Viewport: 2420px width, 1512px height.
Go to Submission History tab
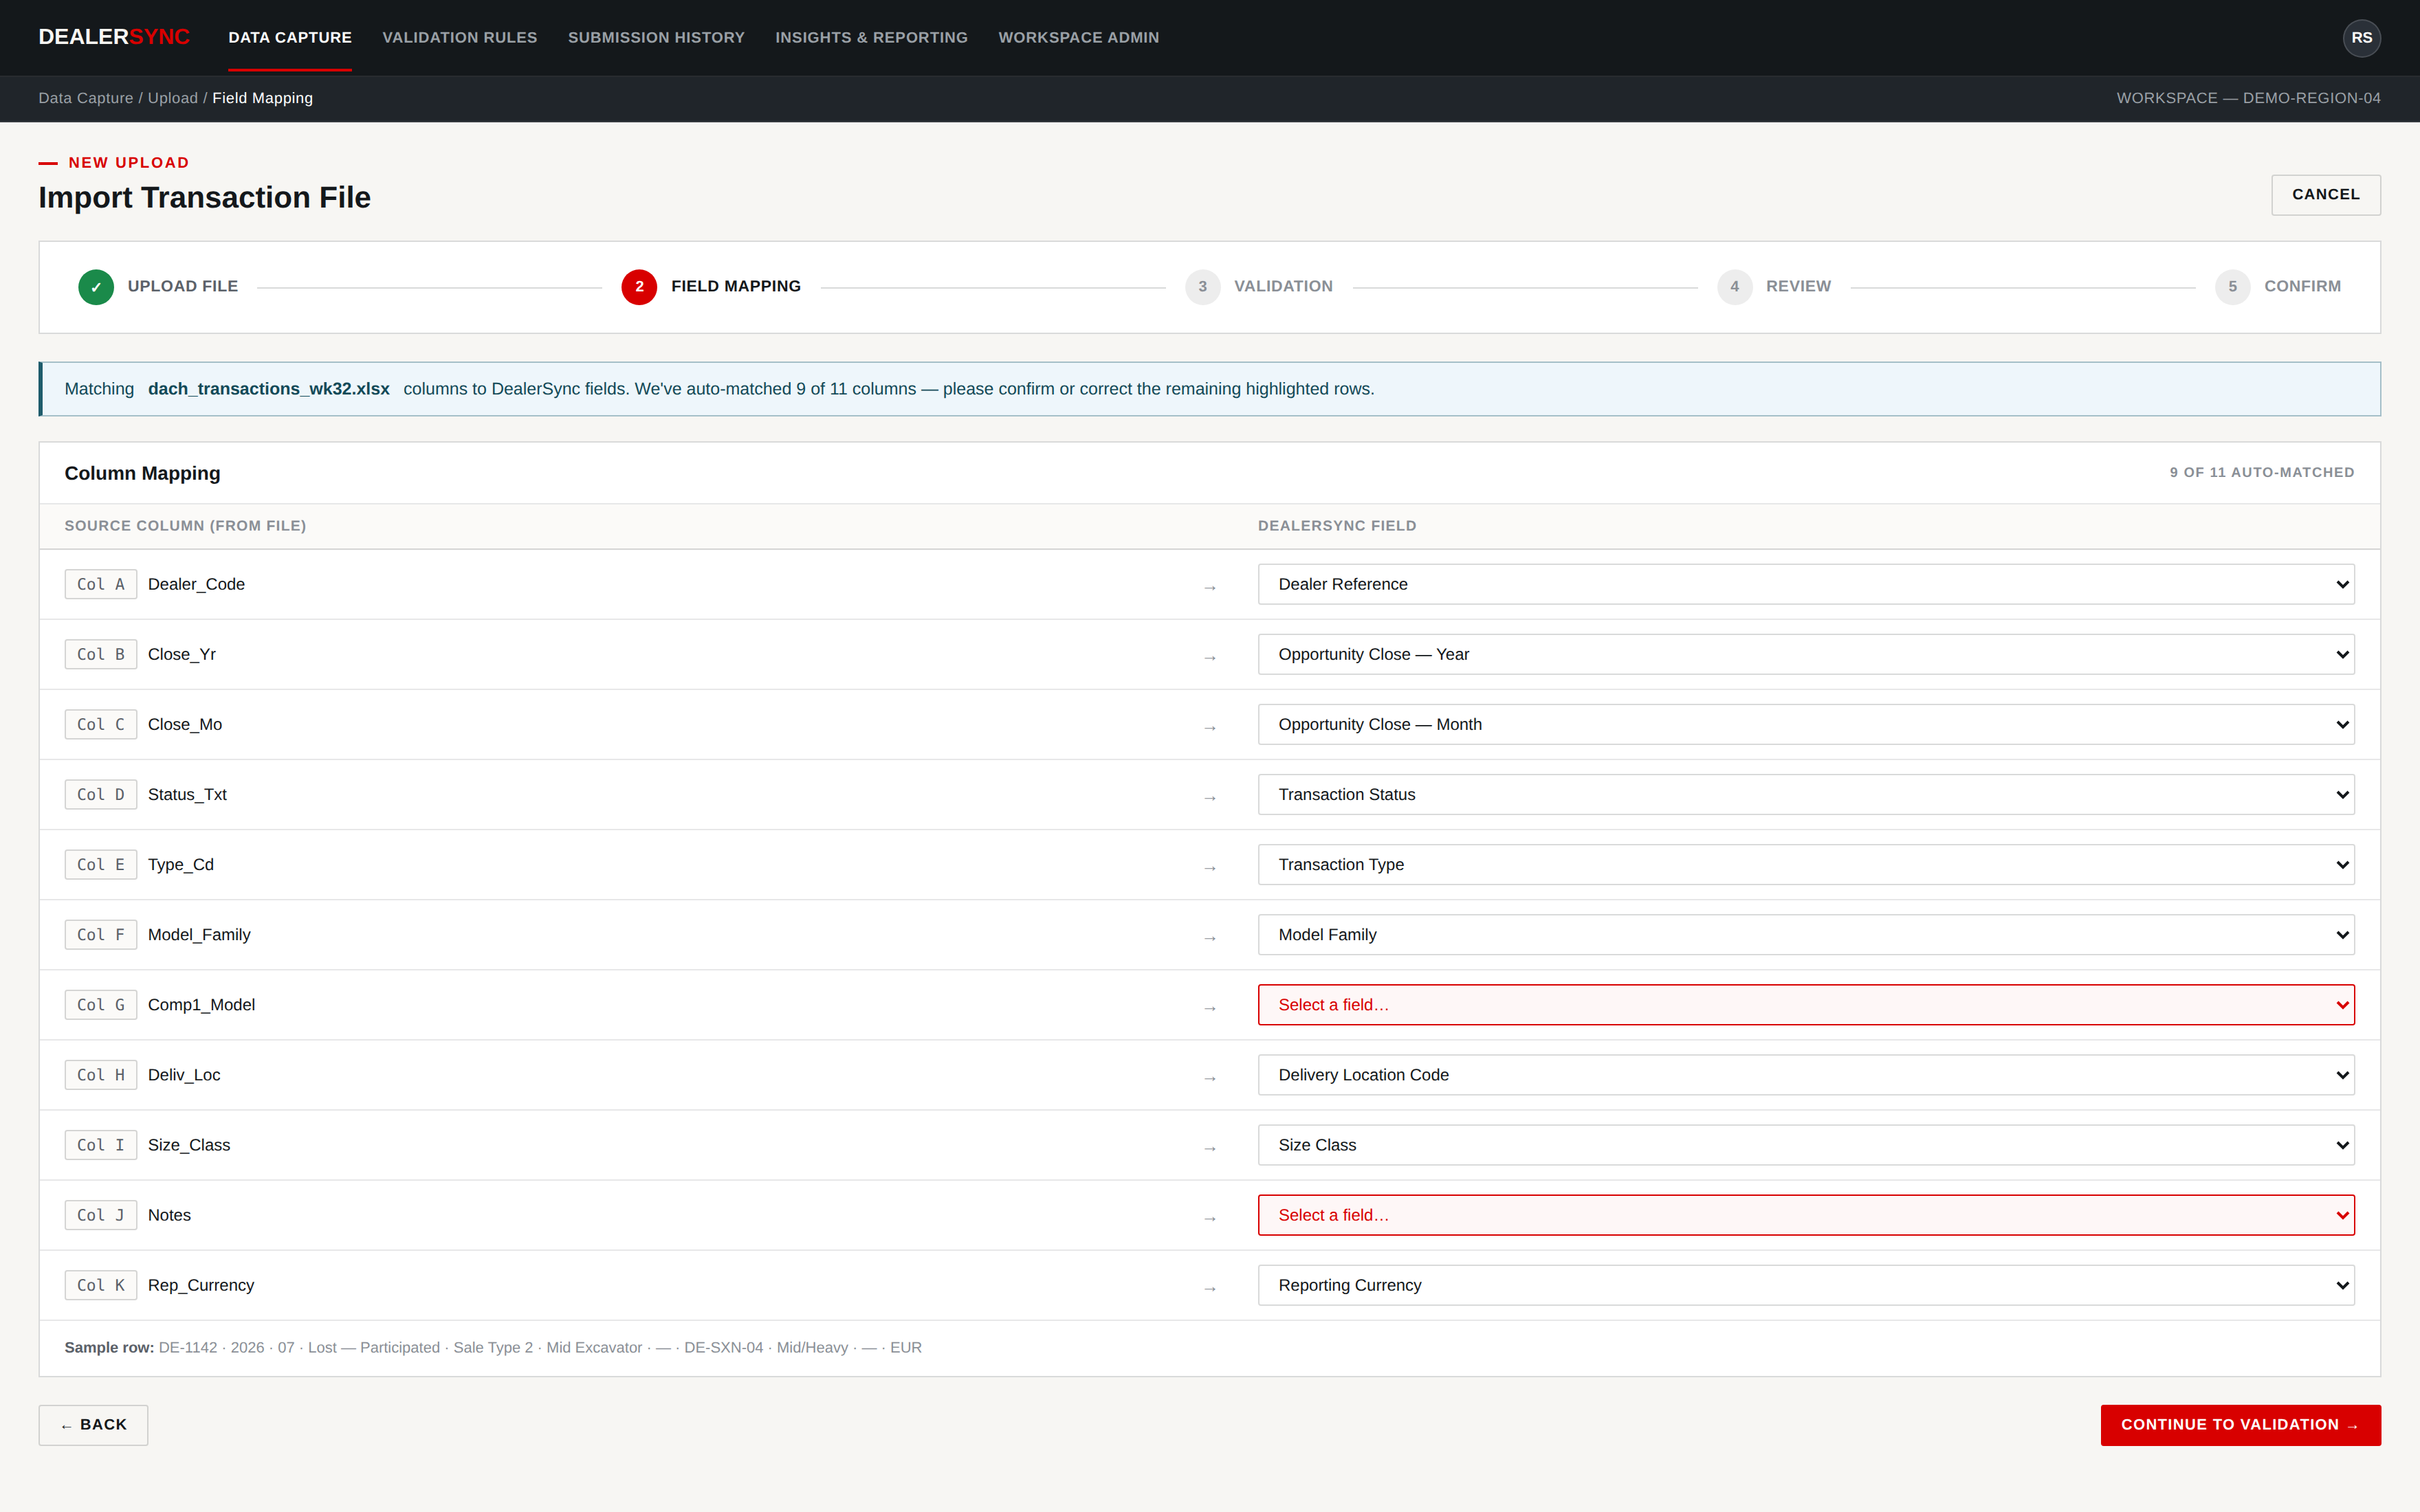[x=656, y=38]
